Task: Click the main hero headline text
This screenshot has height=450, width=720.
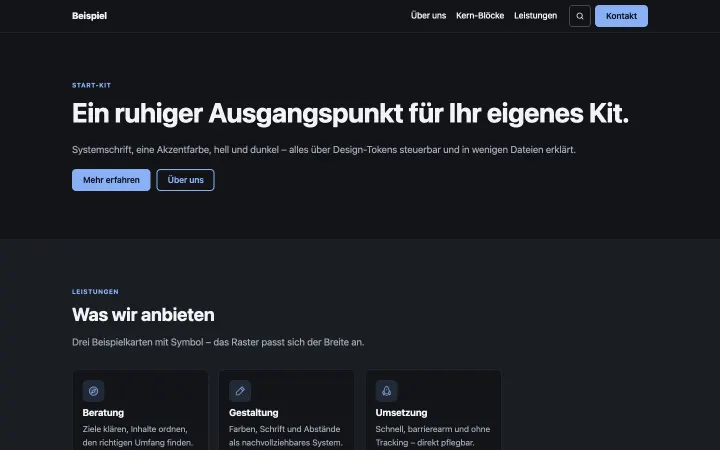Action: (x=350, y=113)
